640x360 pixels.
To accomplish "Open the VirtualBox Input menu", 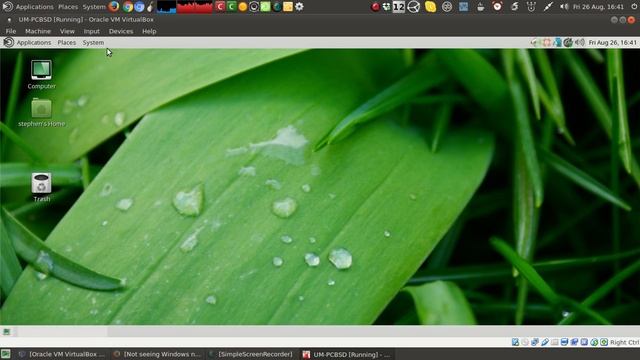I will coord(91,31).
